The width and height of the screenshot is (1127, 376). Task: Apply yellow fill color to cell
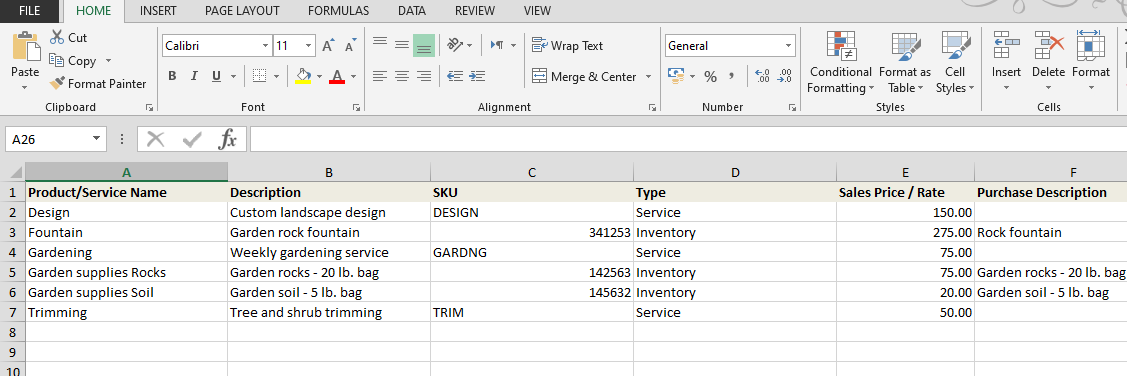303,76
